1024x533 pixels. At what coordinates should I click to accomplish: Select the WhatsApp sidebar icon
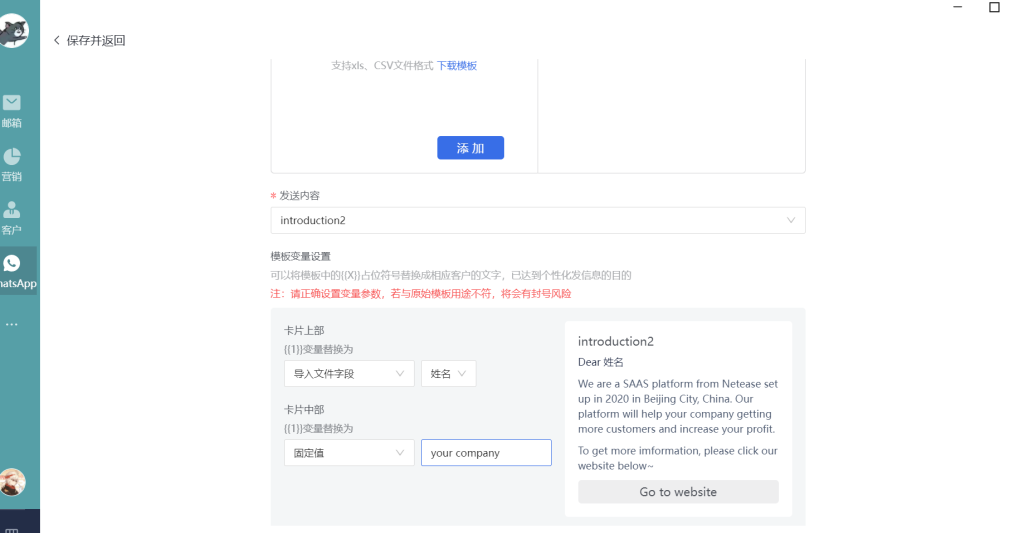coord(12,270)
